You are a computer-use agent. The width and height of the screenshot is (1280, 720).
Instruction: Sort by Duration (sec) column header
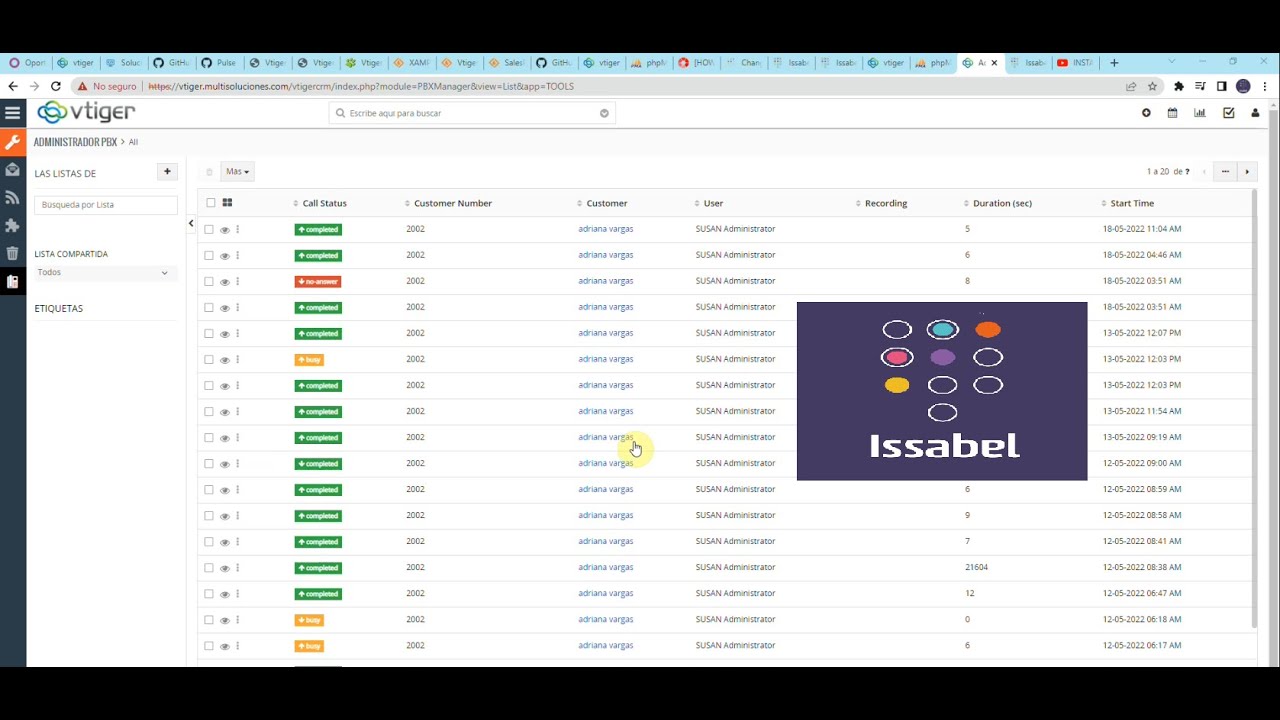click(x=1002, y=203)
